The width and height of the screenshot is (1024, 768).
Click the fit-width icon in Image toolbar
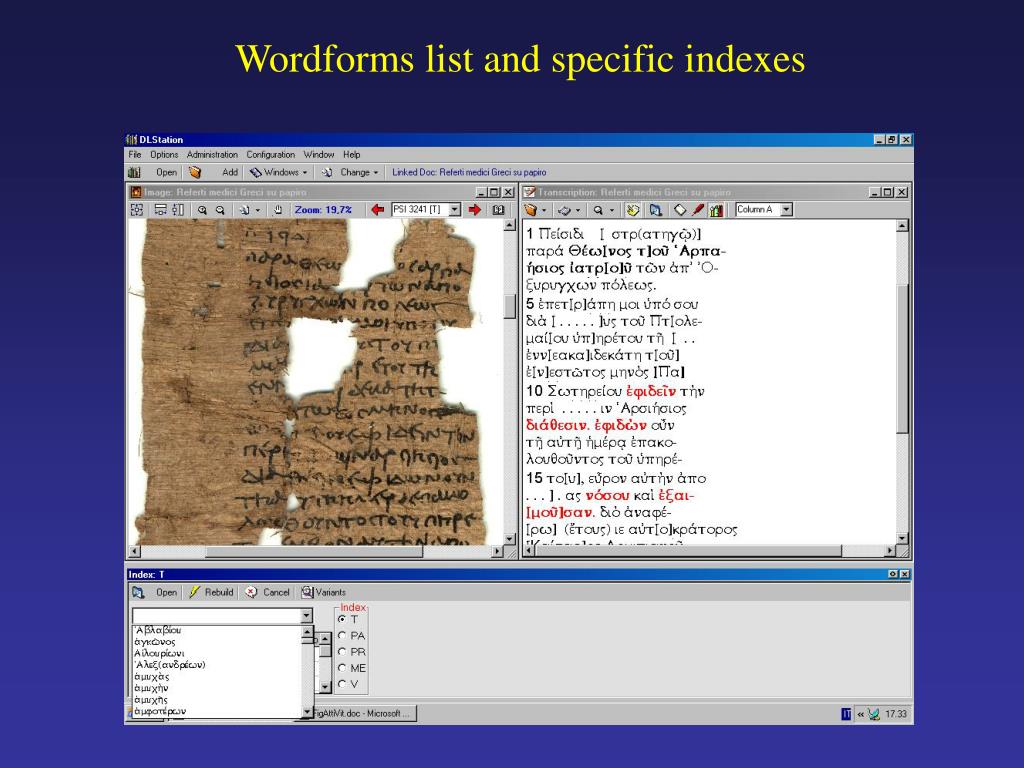[160, 210]
